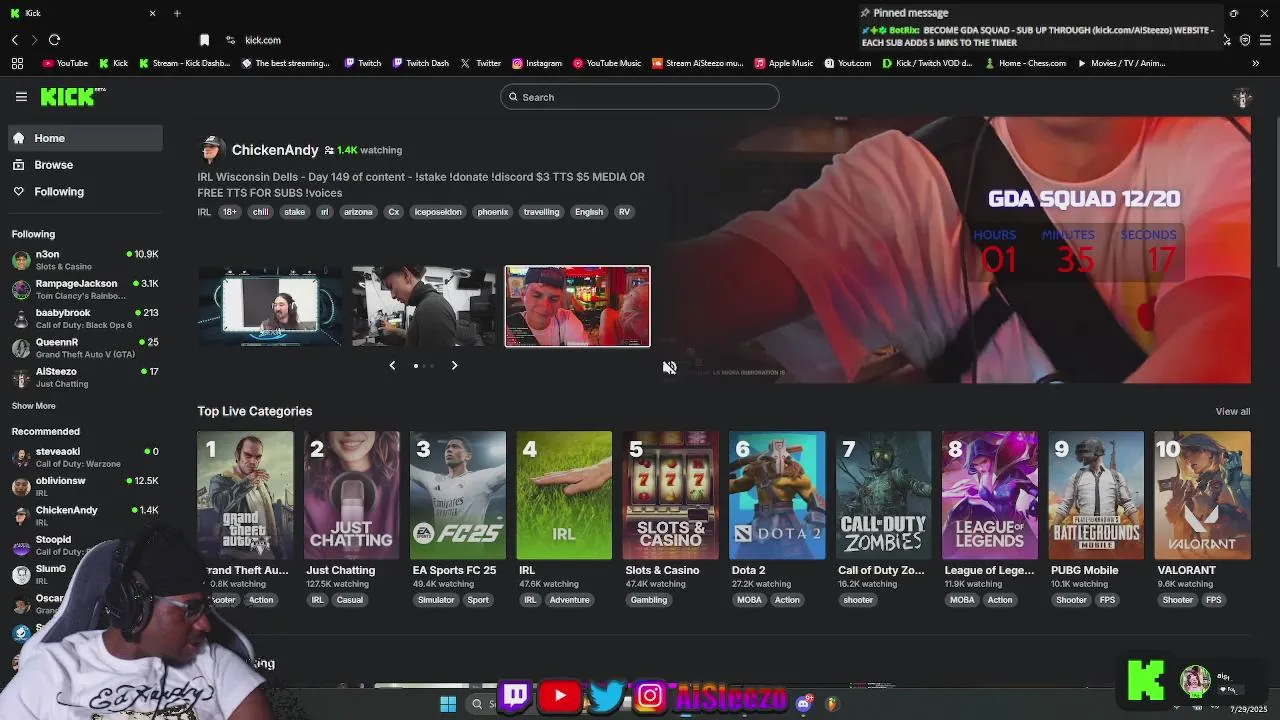Click the iceposeidon stream tag

(x=438, y=212)
